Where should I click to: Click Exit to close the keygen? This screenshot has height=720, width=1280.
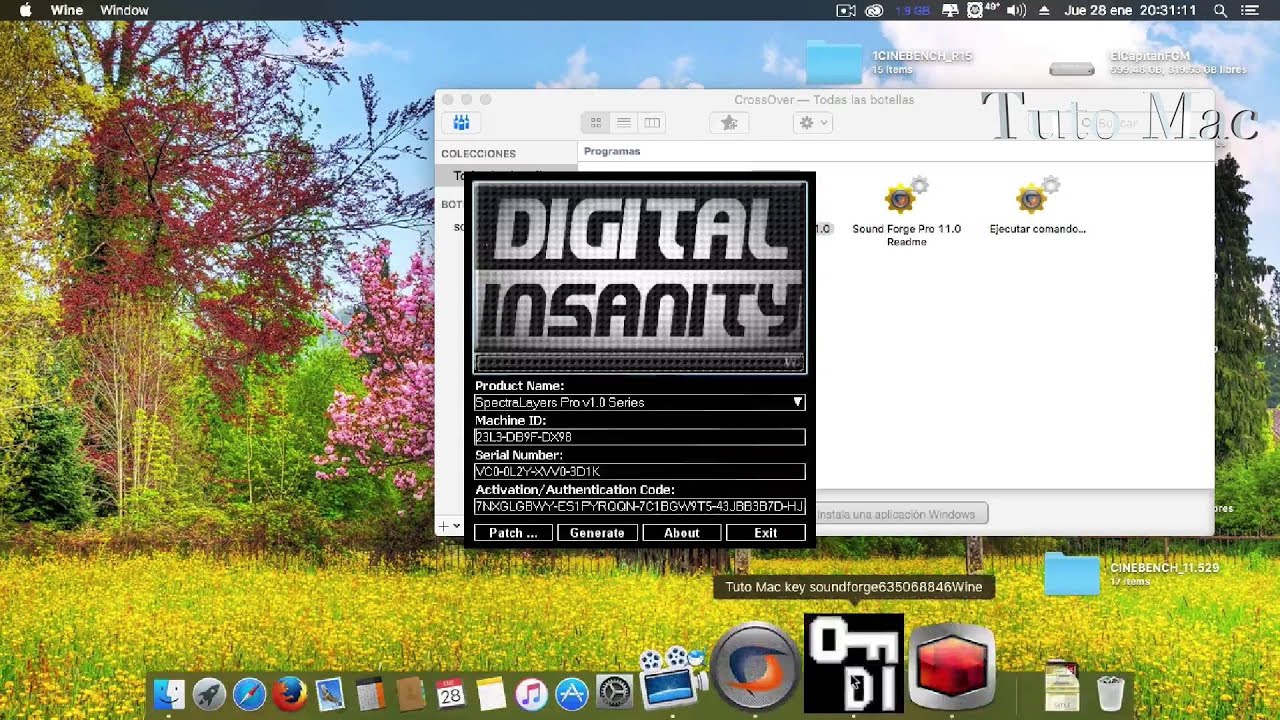pyautogui.click(x=766, y=533)
